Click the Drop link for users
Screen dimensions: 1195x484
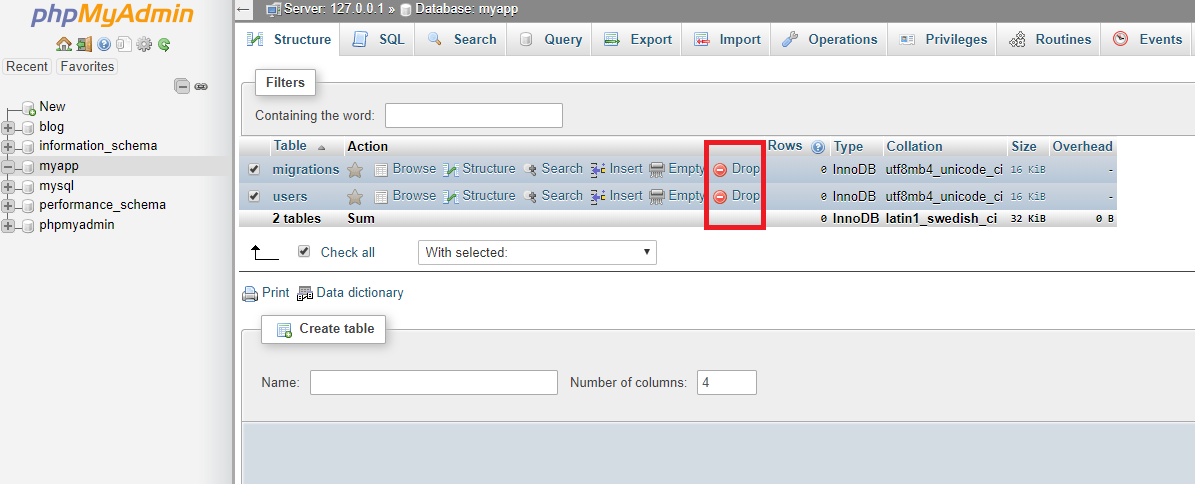coord(745,196)
